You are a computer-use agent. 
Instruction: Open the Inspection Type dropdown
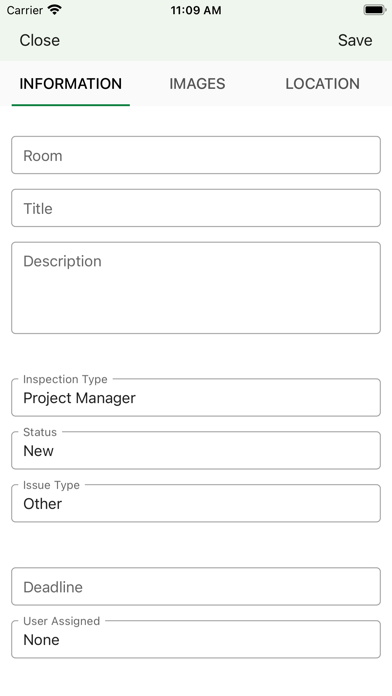click(x=196, y=397)
